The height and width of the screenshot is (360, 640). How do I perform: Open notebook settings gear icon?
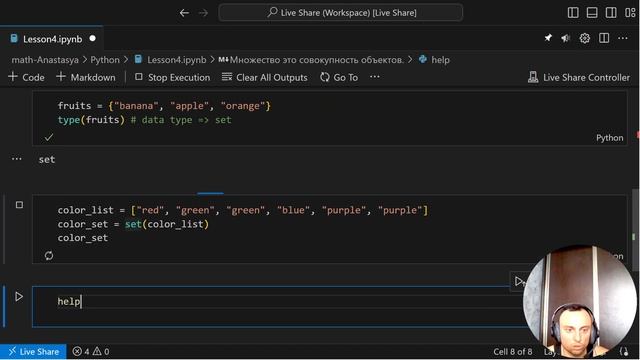(584, 38)
